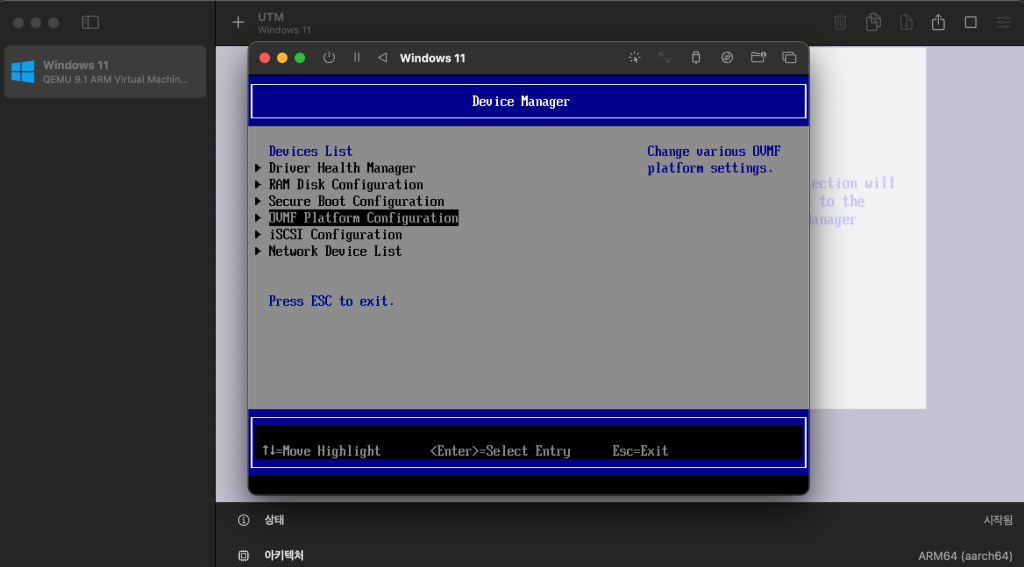Click the chip icon beside 아키텍처

[x=244, y=556]
